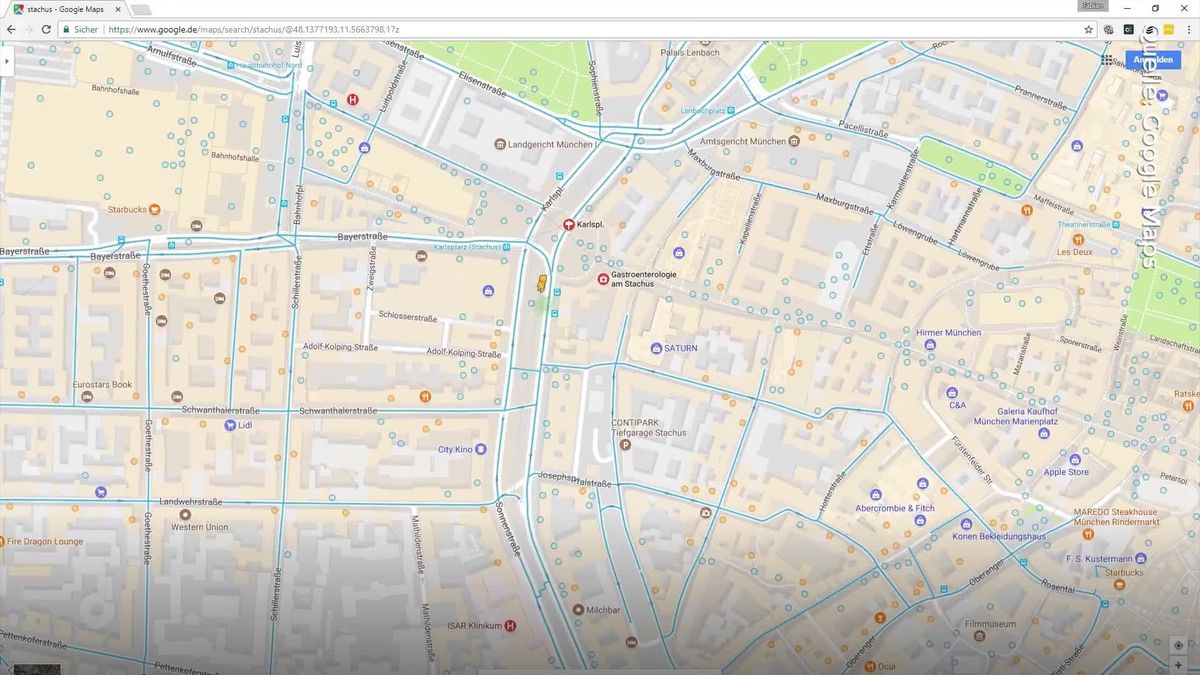Screen dimensions: 1200x675
Task: Click the Hirmer München shop marker
Action: 930,344
